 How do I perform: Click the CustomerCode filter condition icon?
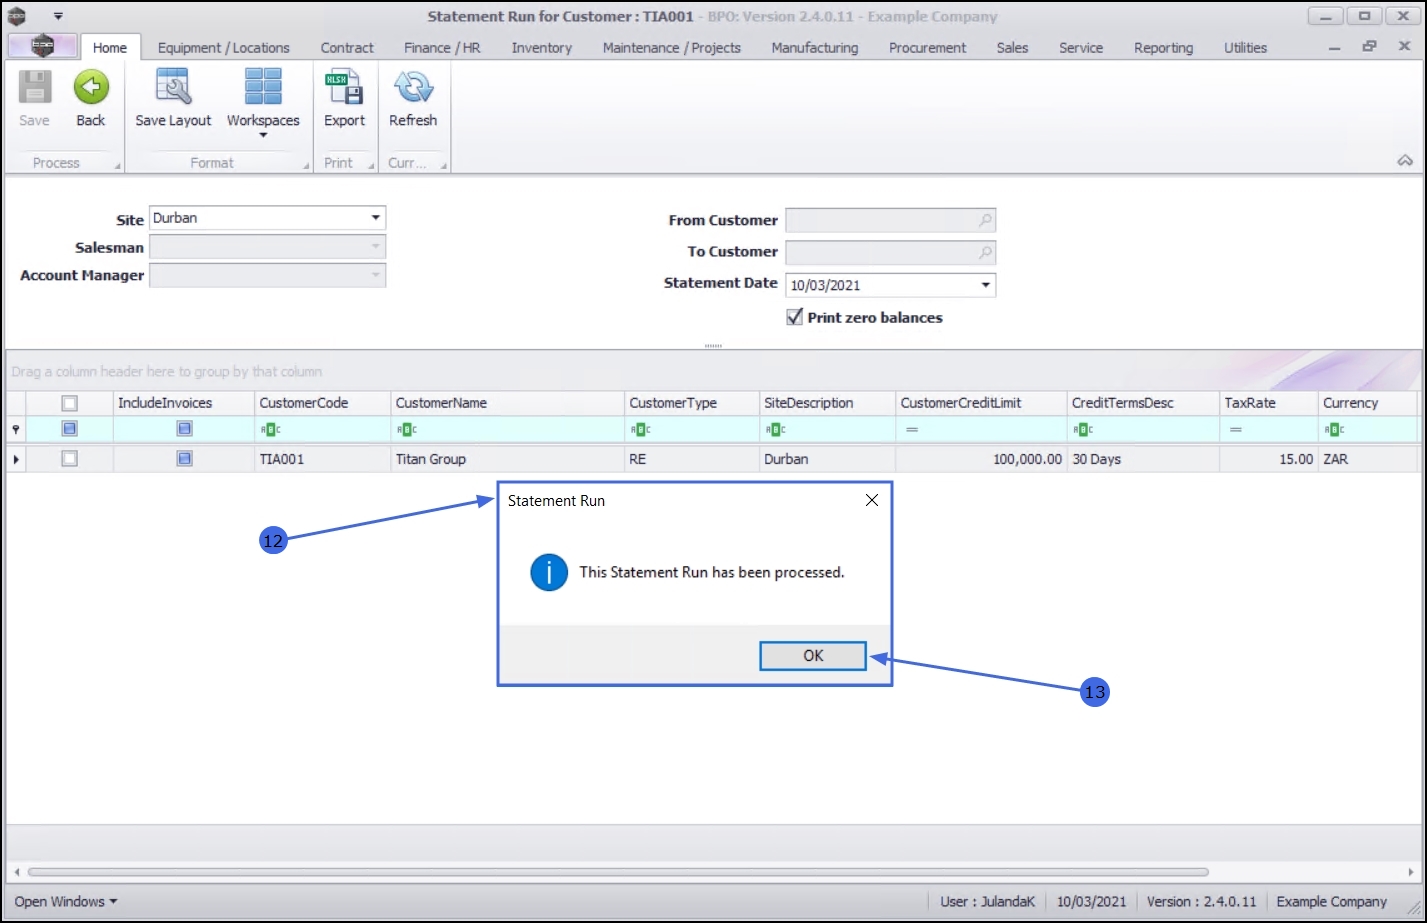[270, 430]
